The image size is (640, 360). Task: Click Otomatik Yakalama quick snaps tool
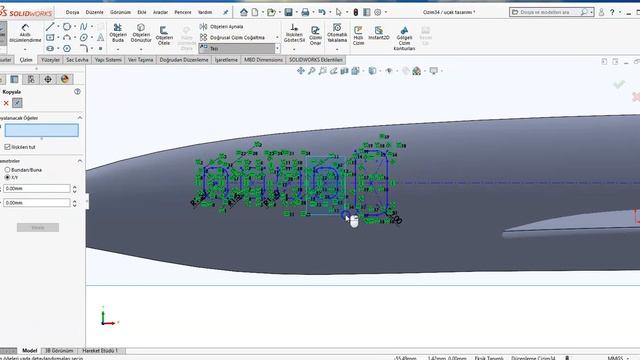337,33
